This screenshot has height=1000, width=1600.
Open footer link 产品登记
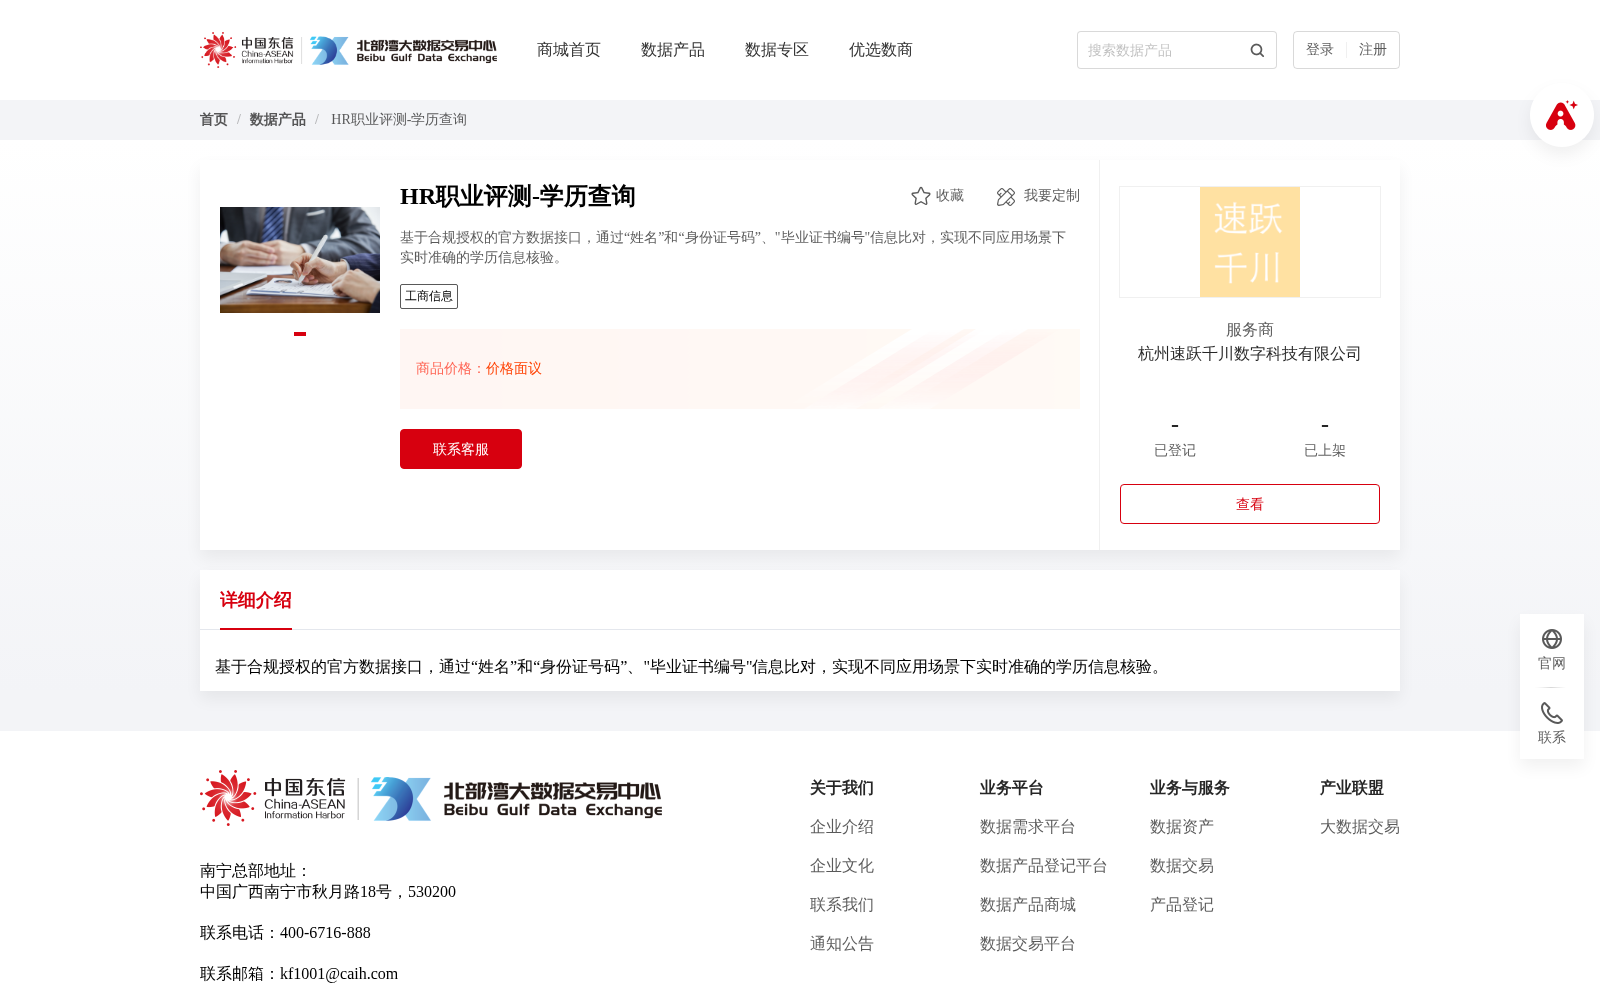(x=1182, y=905)
